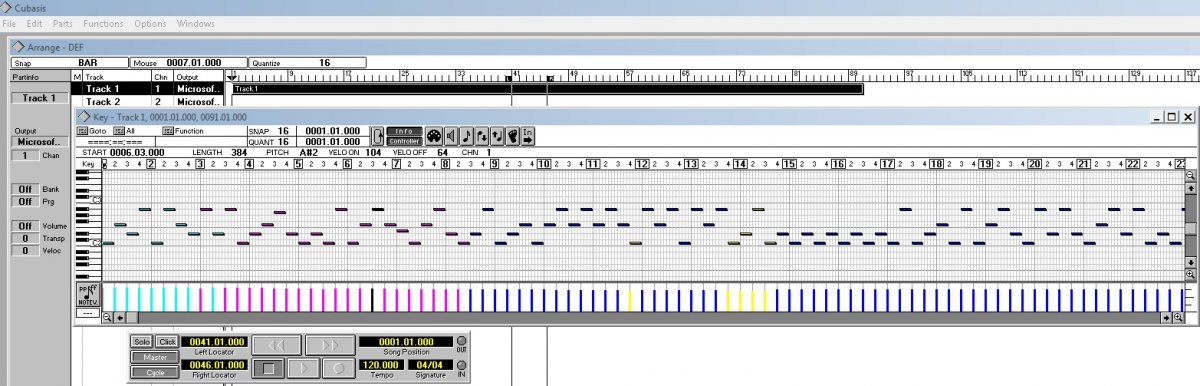Screen dimensions: 1200x386
Task: Click the MIDI In icon in Key toolbar
Action: tap(527, 135)
